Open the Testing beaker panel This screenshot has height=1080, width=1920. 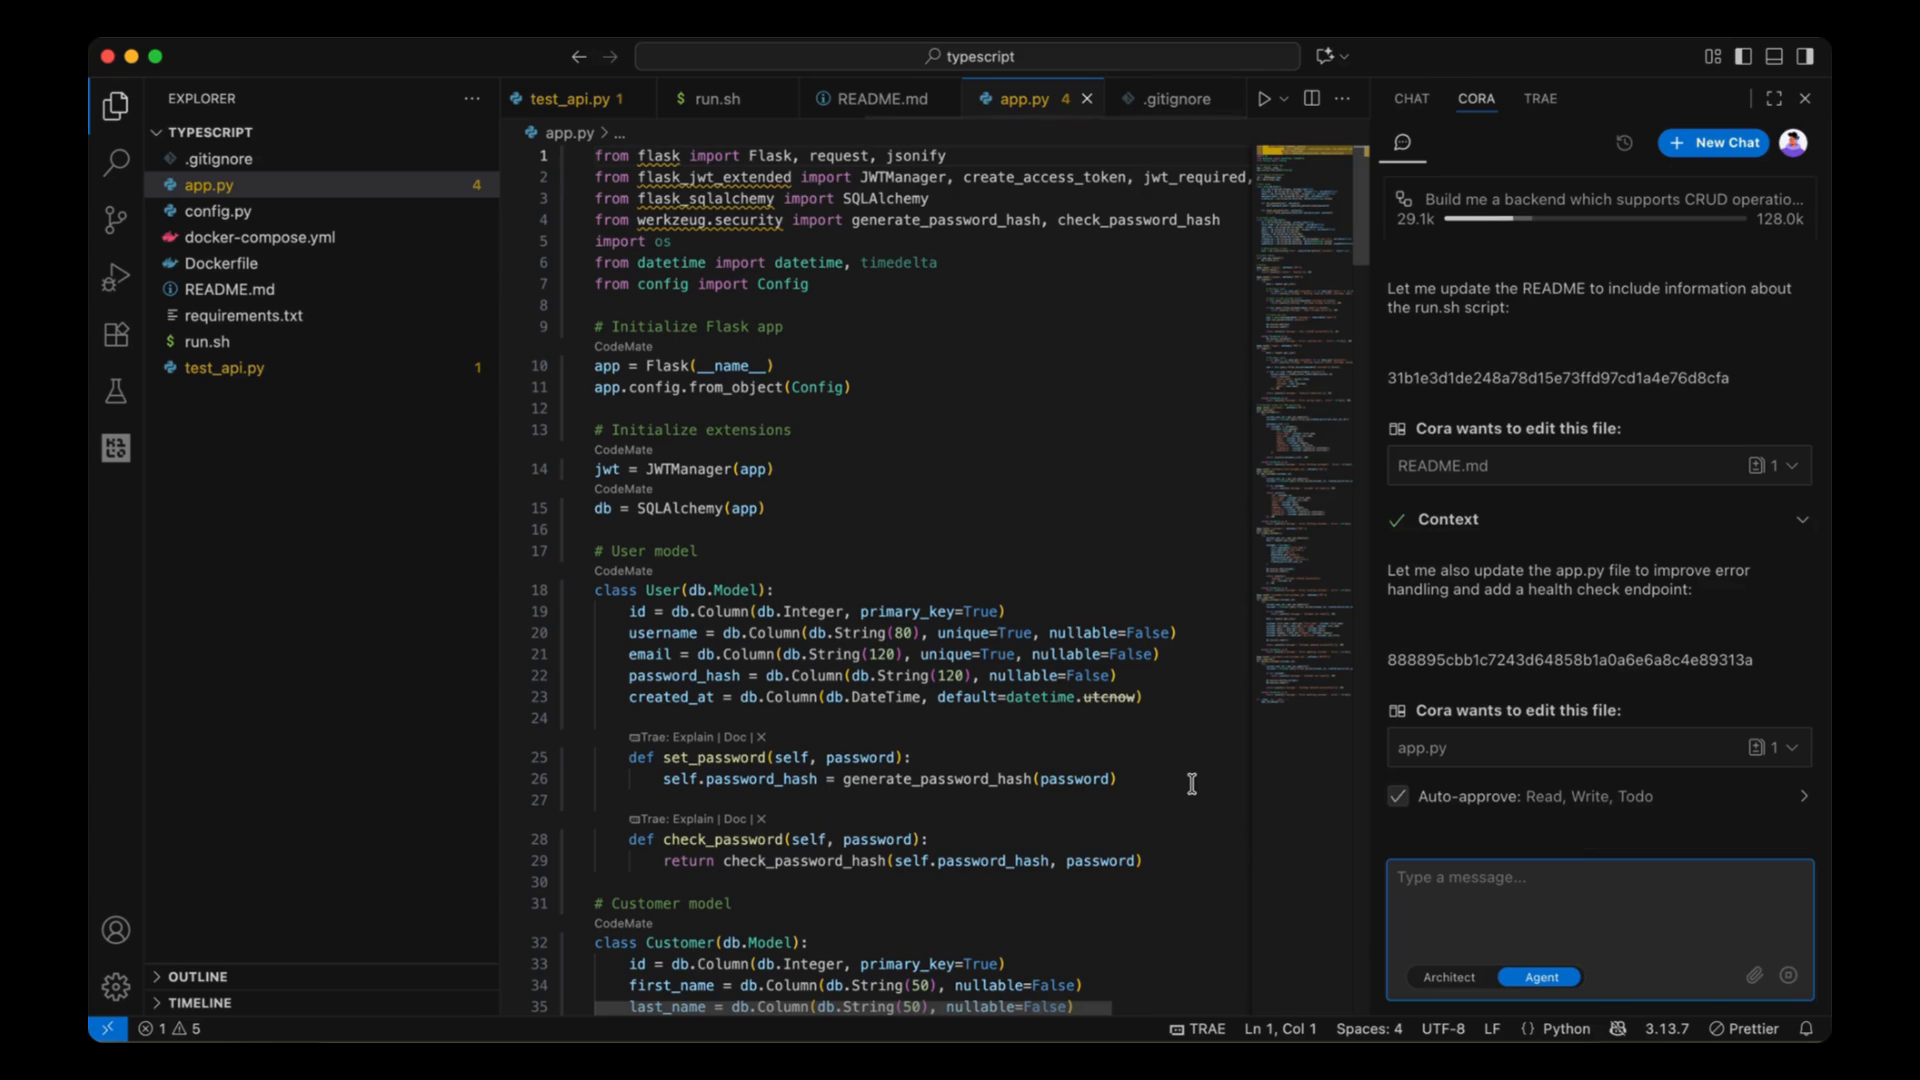click(115, 391)
